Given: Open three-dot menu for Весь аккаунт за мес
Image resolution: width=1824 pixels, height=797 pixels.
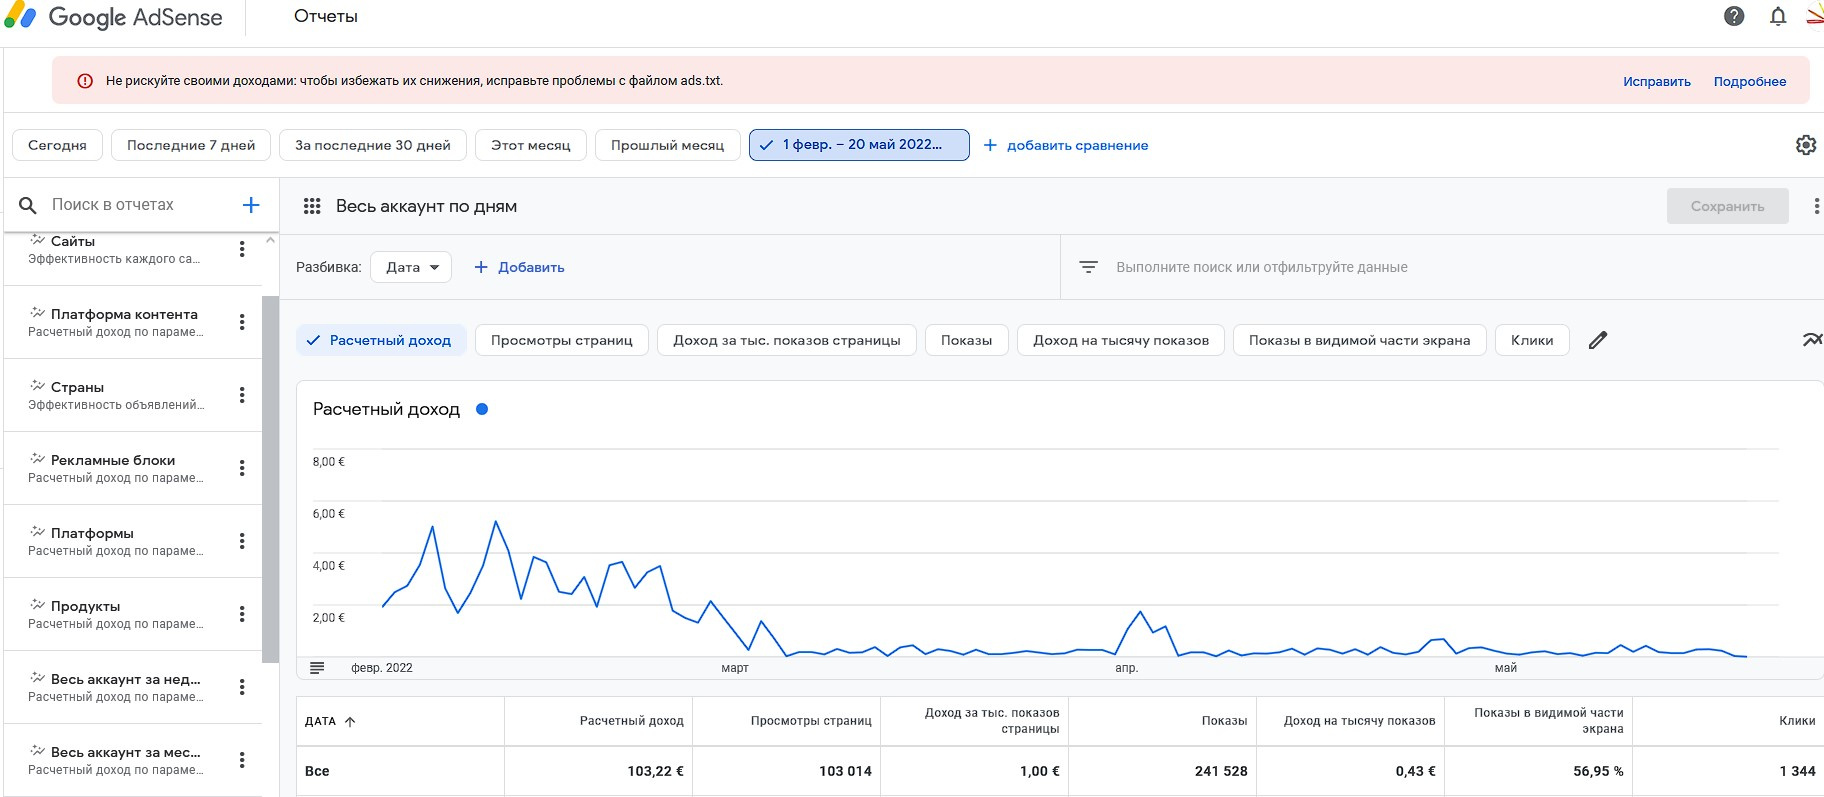Looking at the screenshot, I should point(242,760).
